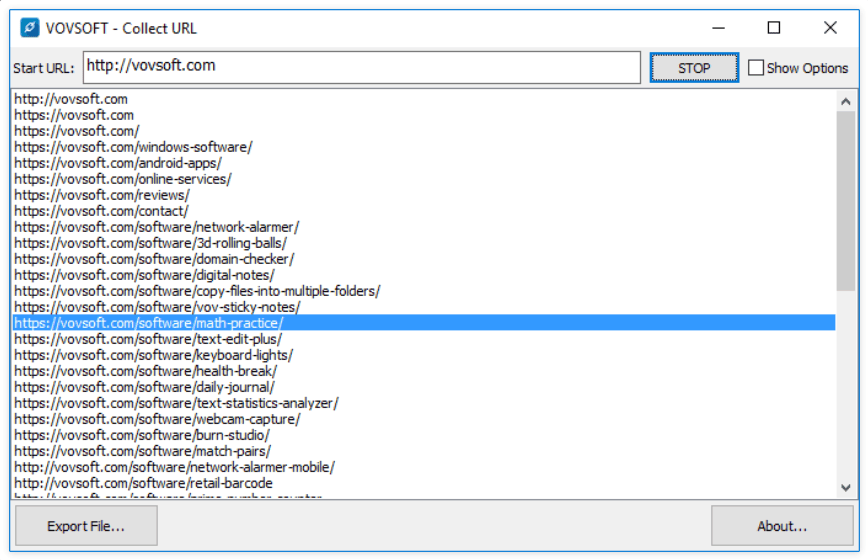
Task: Maximize the Collect URL window
Action: pyautogui.click(x=774, y=28)
